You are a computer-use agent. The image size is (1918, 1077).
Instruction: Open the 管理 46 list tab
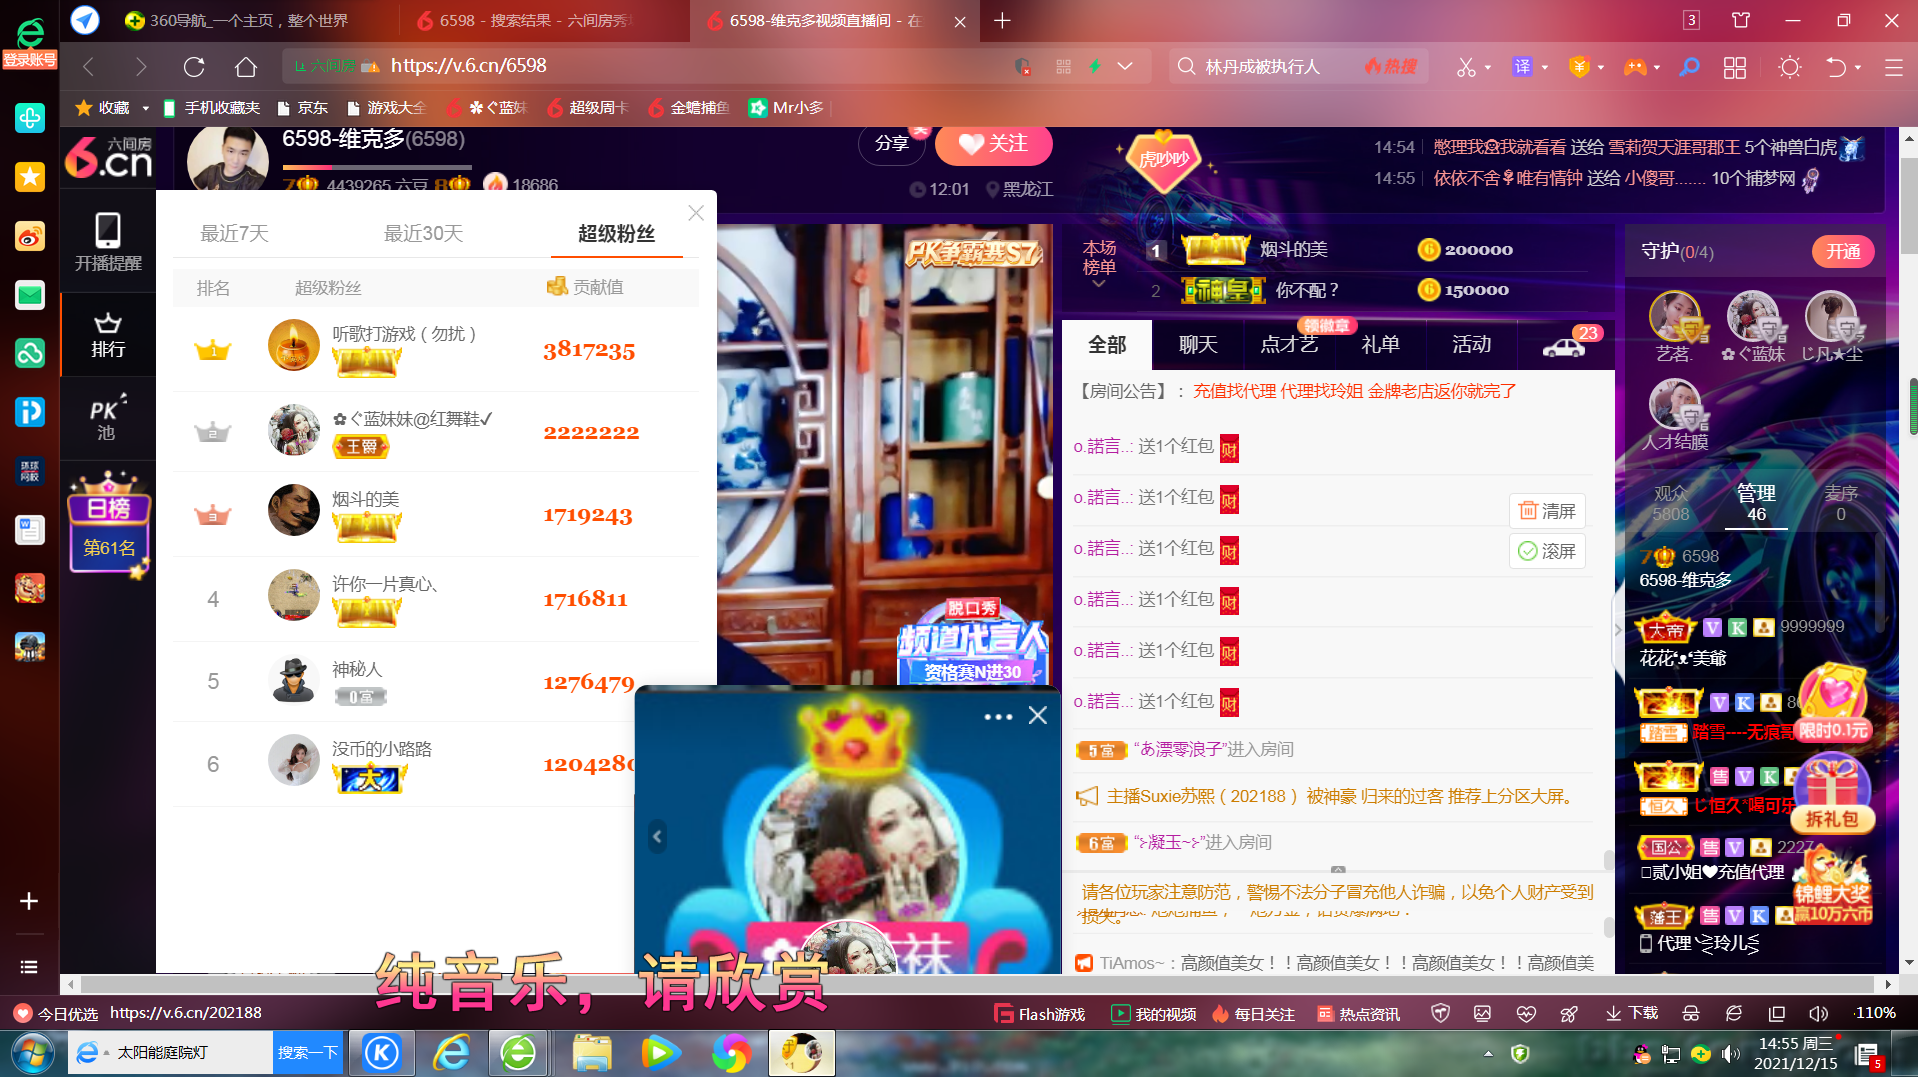pyautogui.click(x=1756, y=503)
